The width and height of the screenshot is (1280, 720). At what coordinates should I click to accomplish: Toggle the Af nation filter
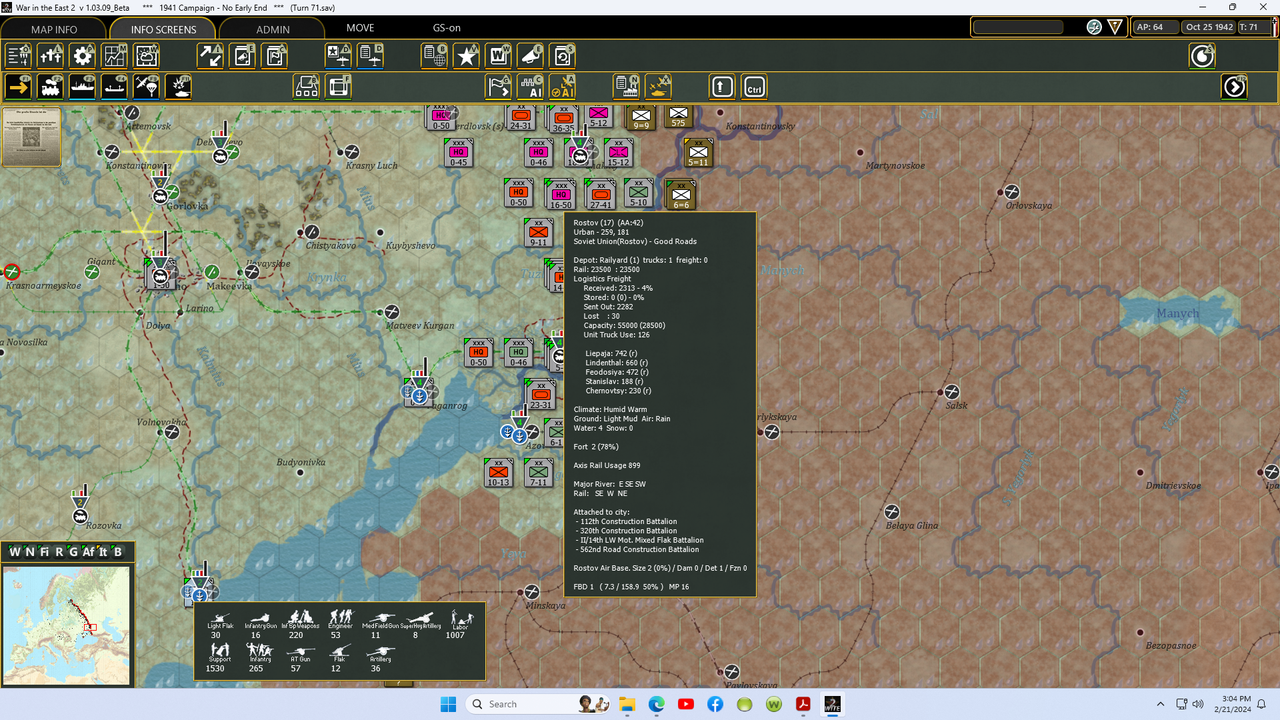coord(89,552)
